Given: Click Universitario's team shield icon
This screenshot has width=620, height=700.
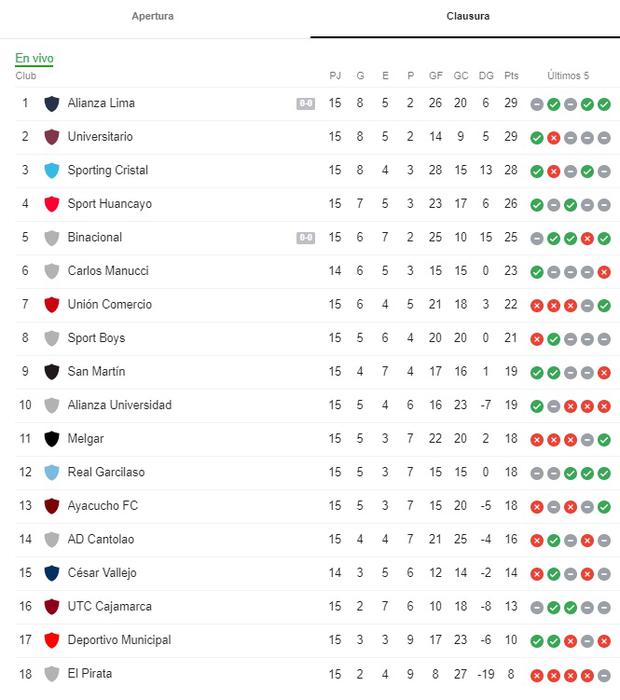Looking at the screenshot, I should coord(52,137).
